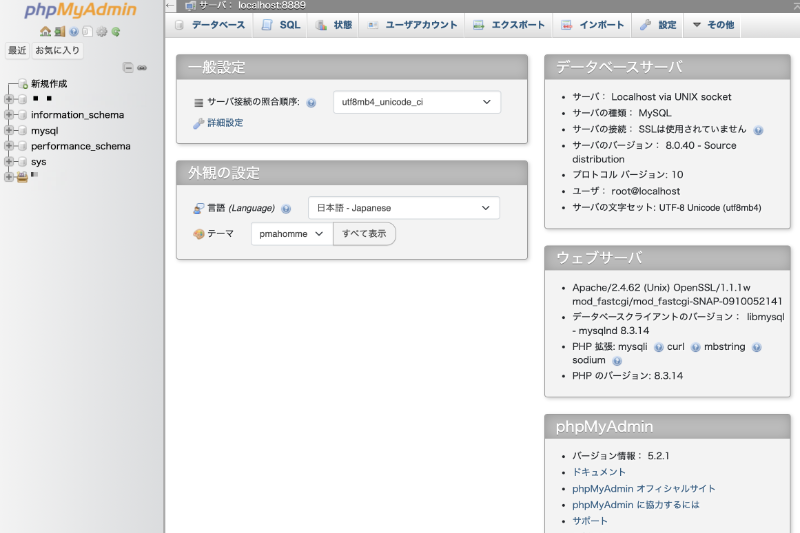The height and width of the screenshot is (533, 800).
Task: Click help icon after sodium extension
Action: [x=617, y=361]
